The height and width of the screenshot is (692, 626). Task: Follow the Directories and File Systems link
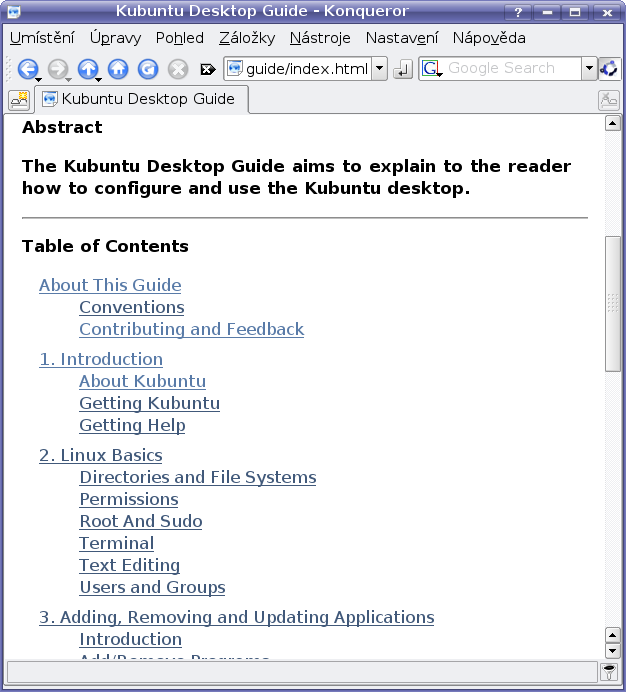pyautogui.click(x=197, y=477)
